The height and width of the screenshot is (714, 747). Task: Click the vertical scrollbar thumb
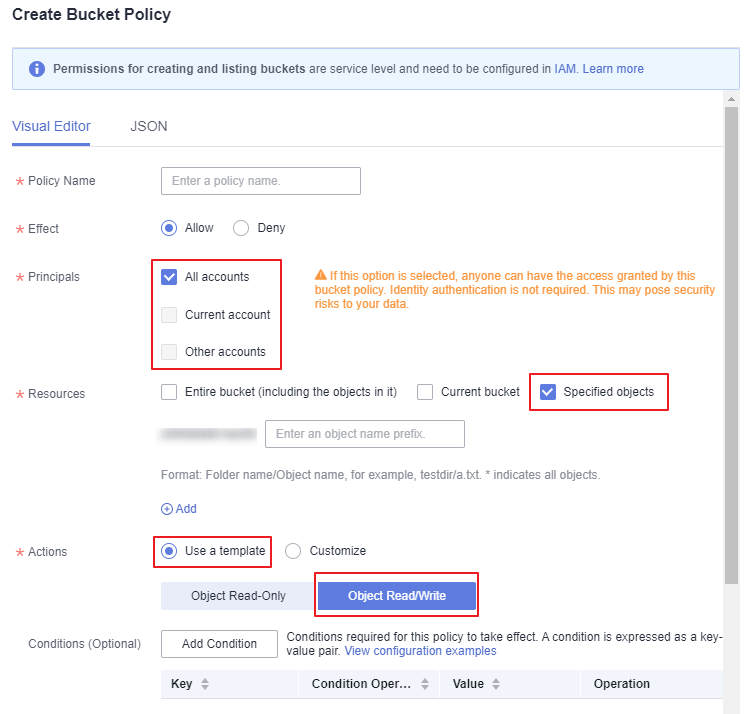point(731,345)
